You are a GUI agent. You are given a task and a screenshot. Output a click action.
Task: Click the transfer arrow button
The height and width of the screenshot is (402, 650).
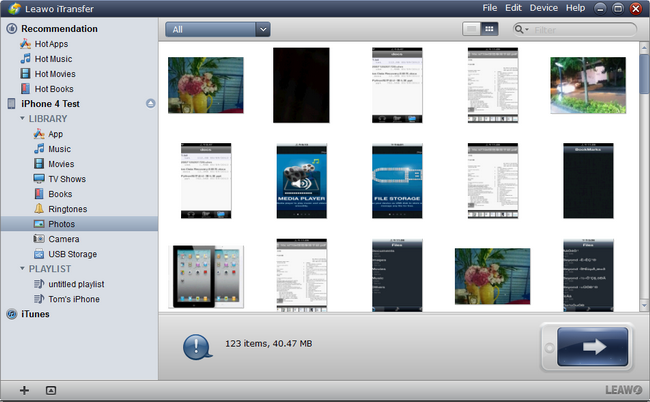pos(592,346)
